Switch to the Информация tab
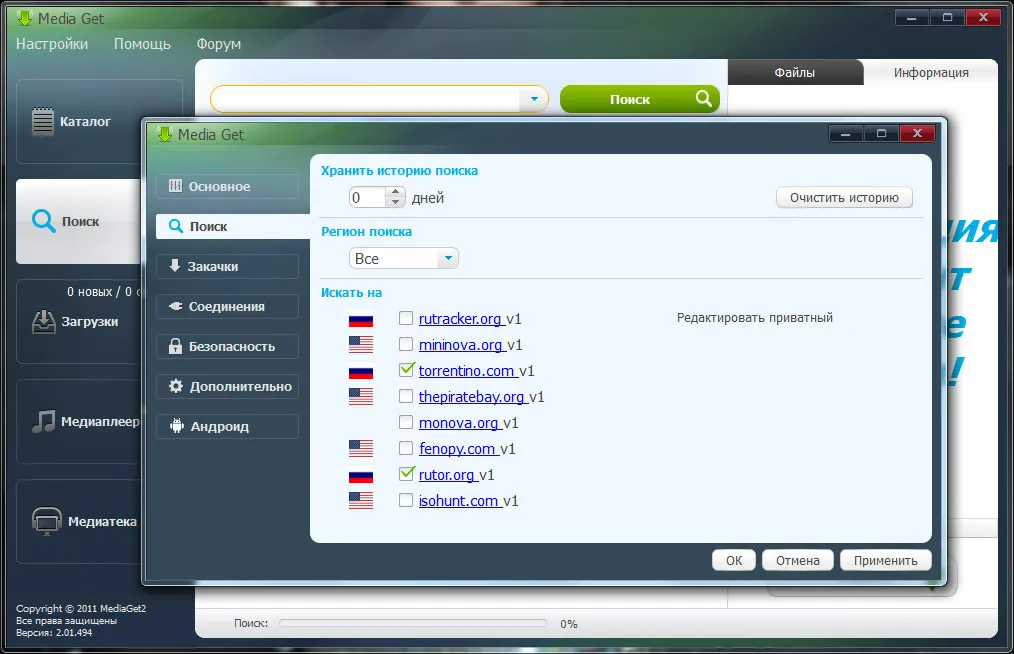This screenshot has height=654, width=1014. click(x=930, y=72)
